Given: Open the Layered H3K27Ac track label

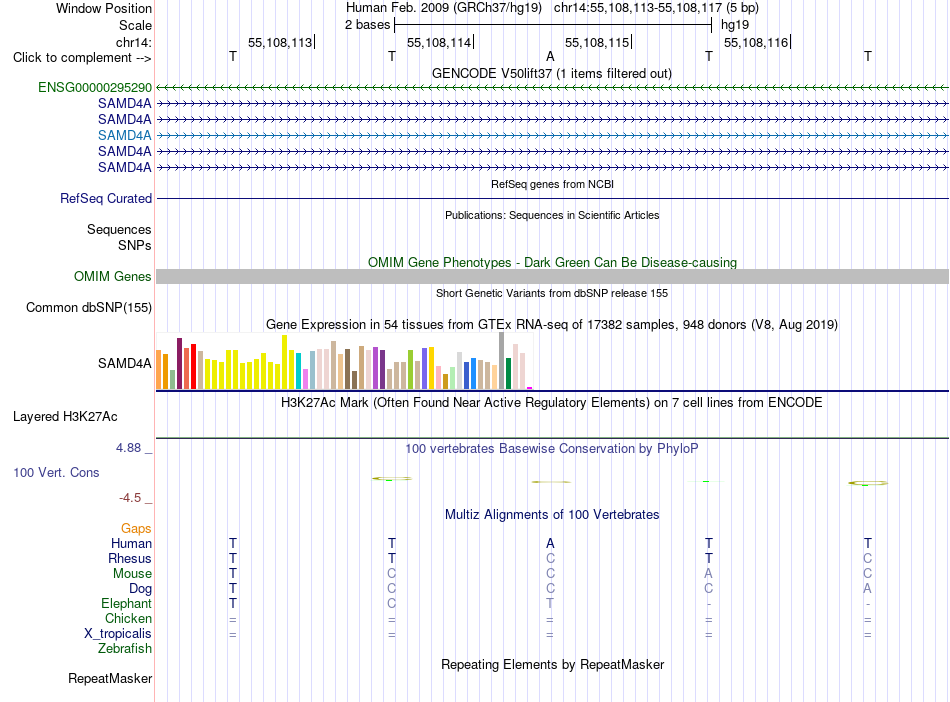Looking at the screenshot, I should (65, 417).
